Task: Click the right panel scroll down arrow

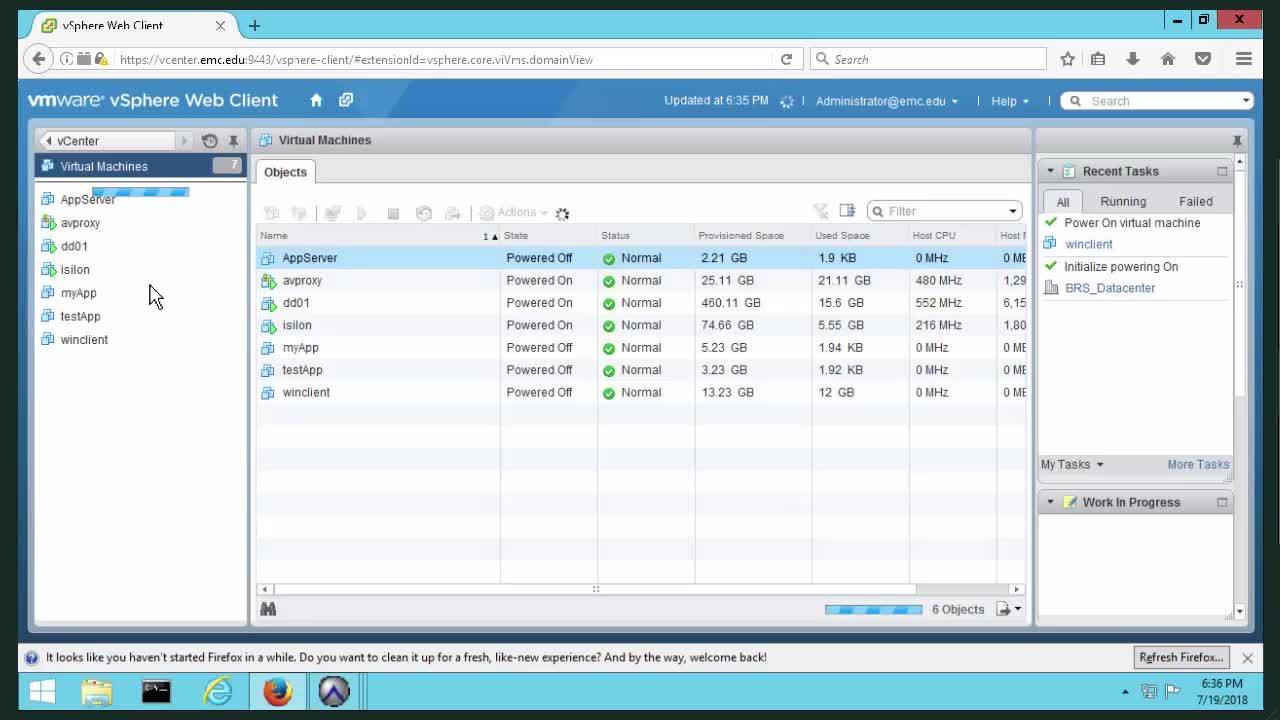Action: coord(1240,611)
